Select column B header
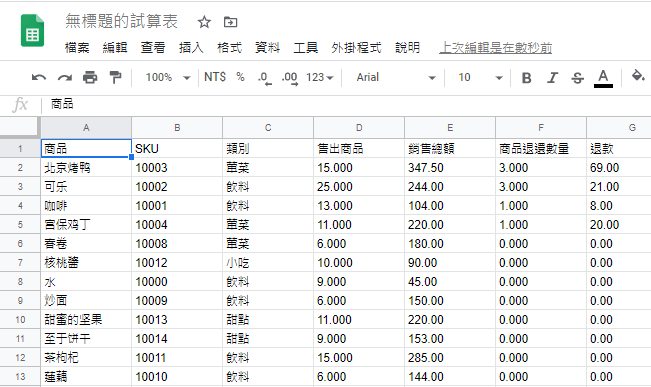 (x=177, y=127)
